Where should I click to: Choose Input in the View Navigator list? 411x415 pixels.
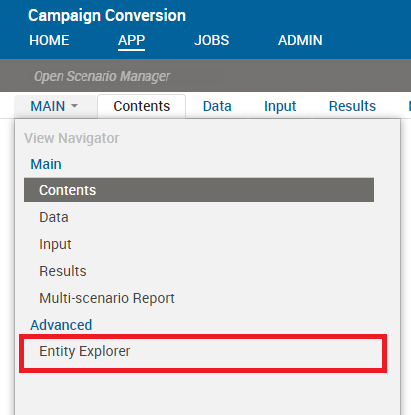pyautogui.click(x=55, y=244)
